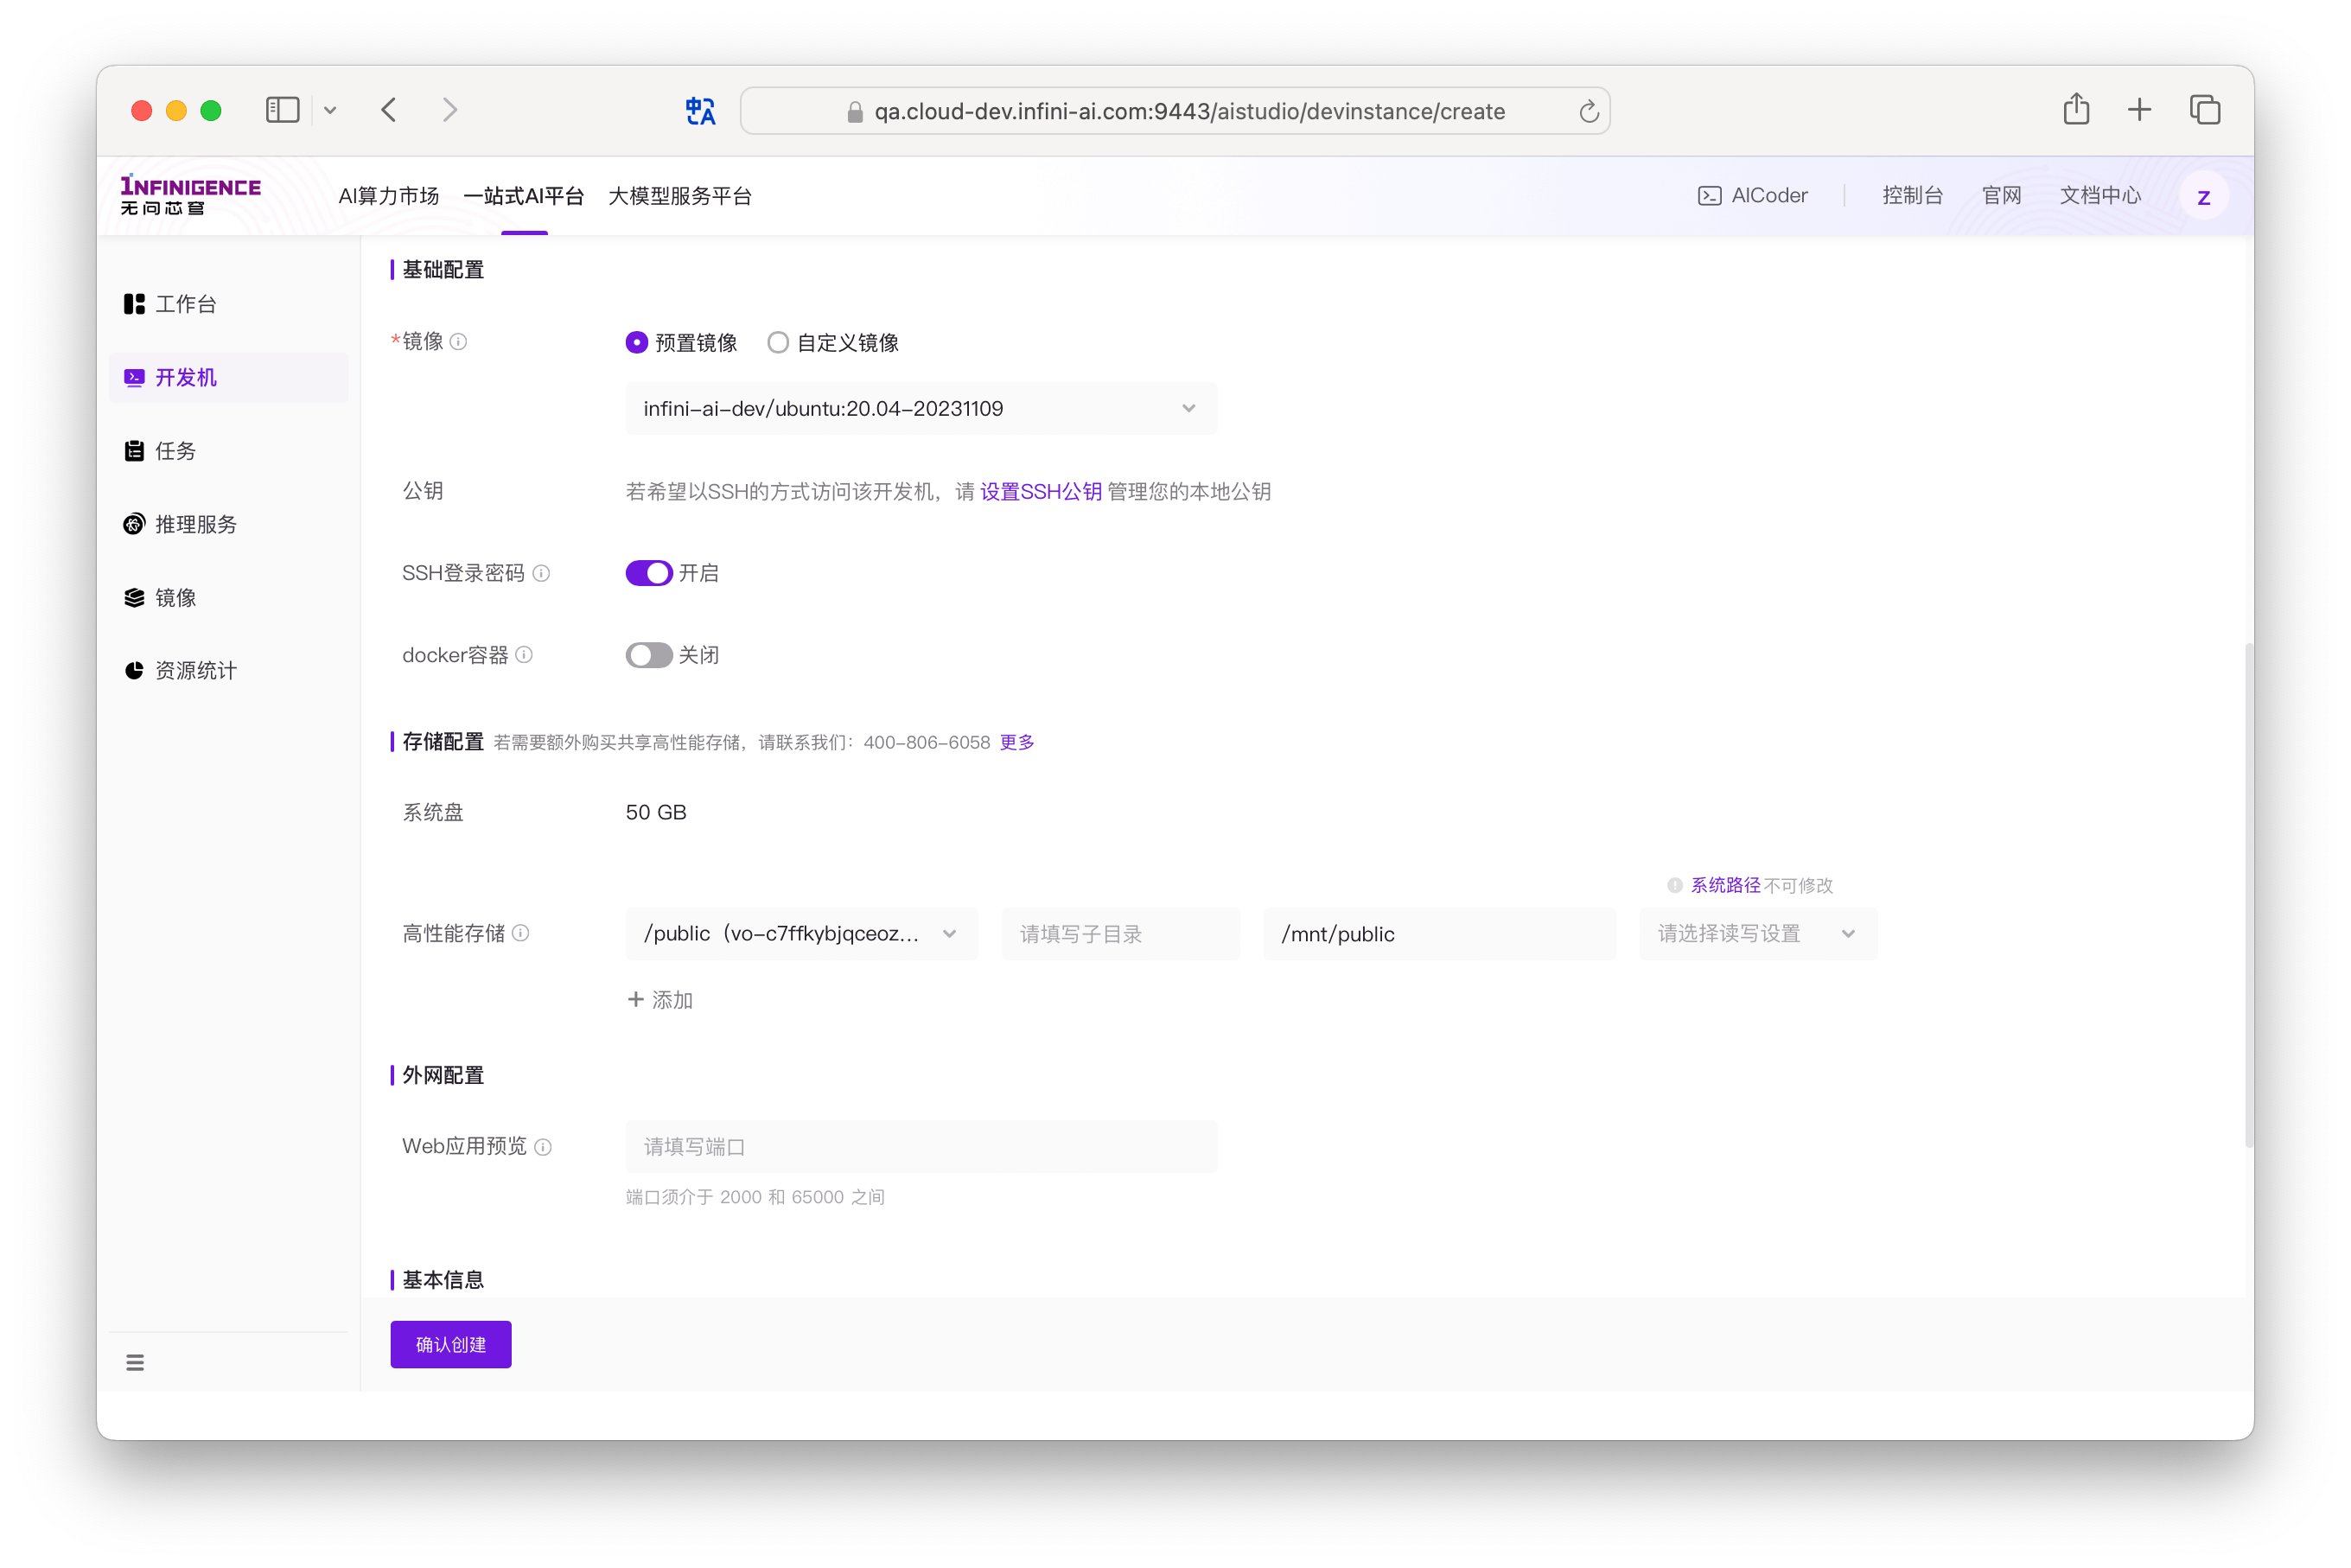Screen dimensions: 2351x1568
Task: Open 控制台 in the top navigation
Action: click(x=1912, y=196)
